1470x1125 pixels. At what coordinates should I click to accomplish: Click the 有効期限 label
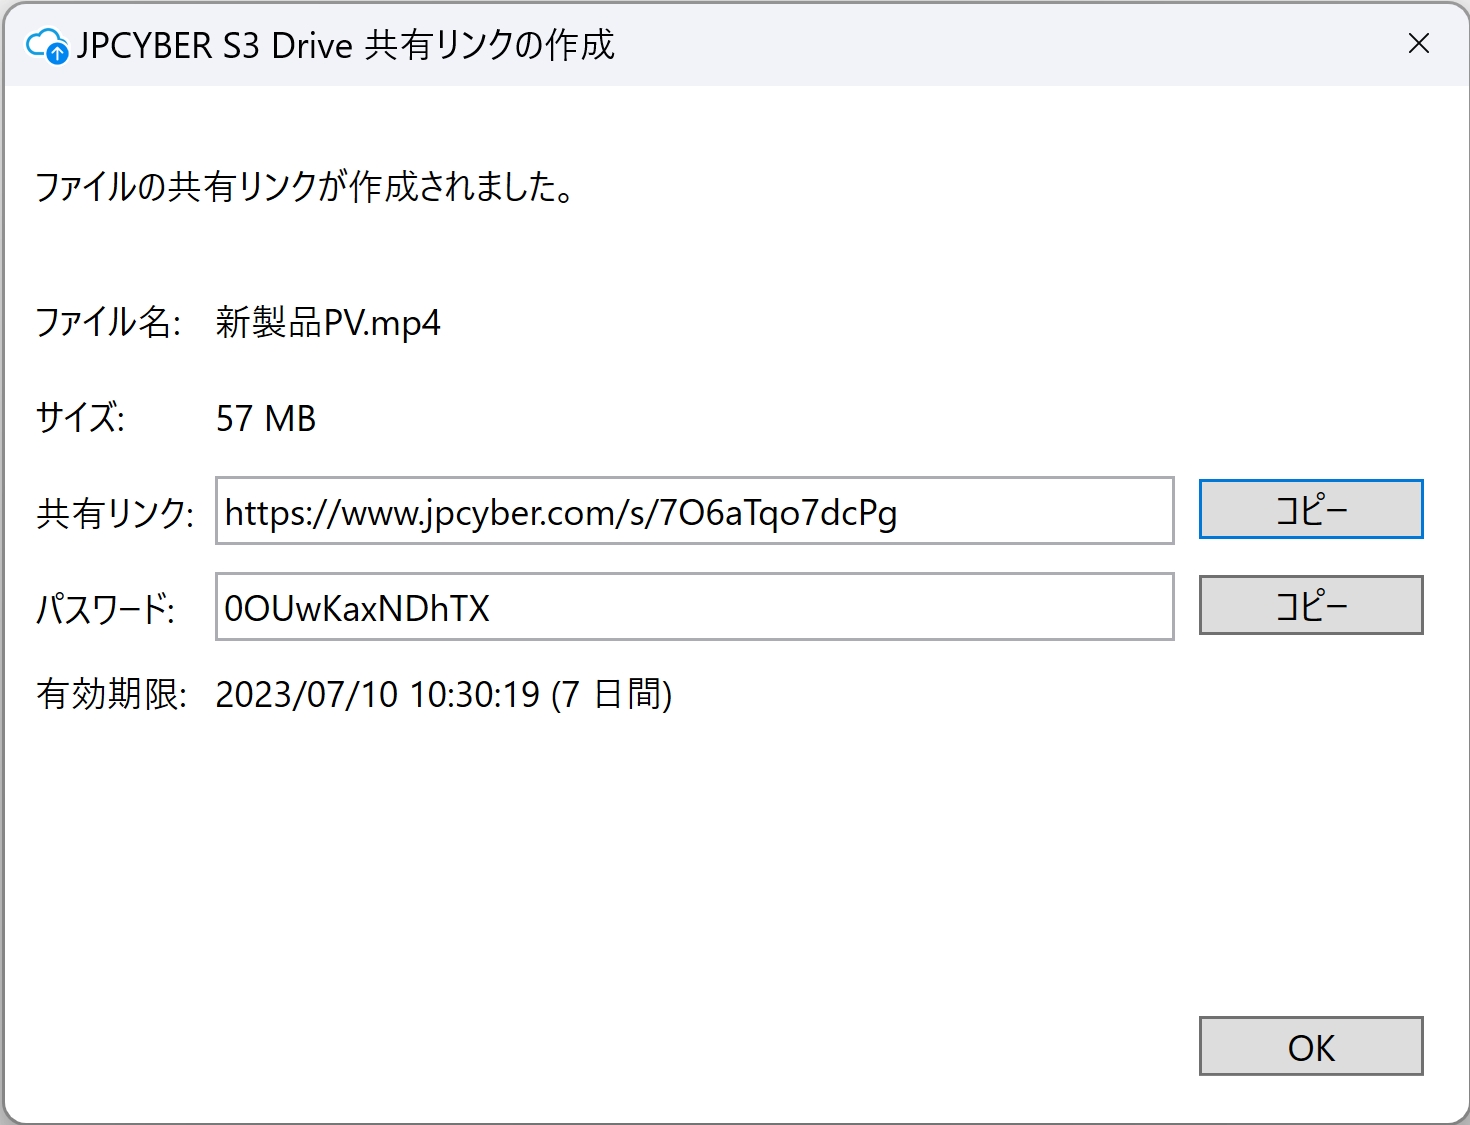click(111, 695)
